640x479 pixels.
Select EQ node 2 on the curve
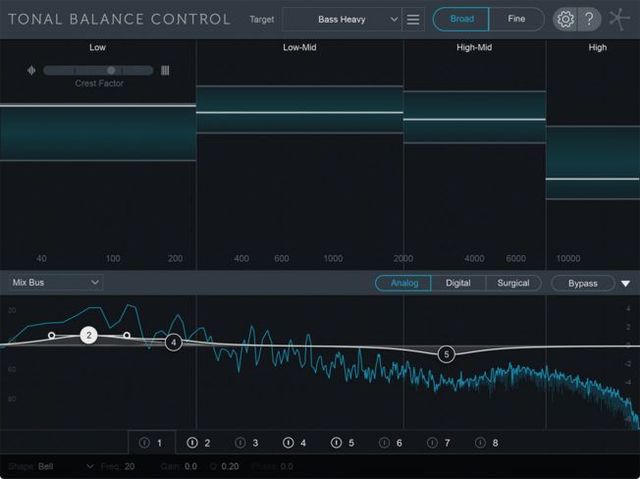[x=89, y=335]
